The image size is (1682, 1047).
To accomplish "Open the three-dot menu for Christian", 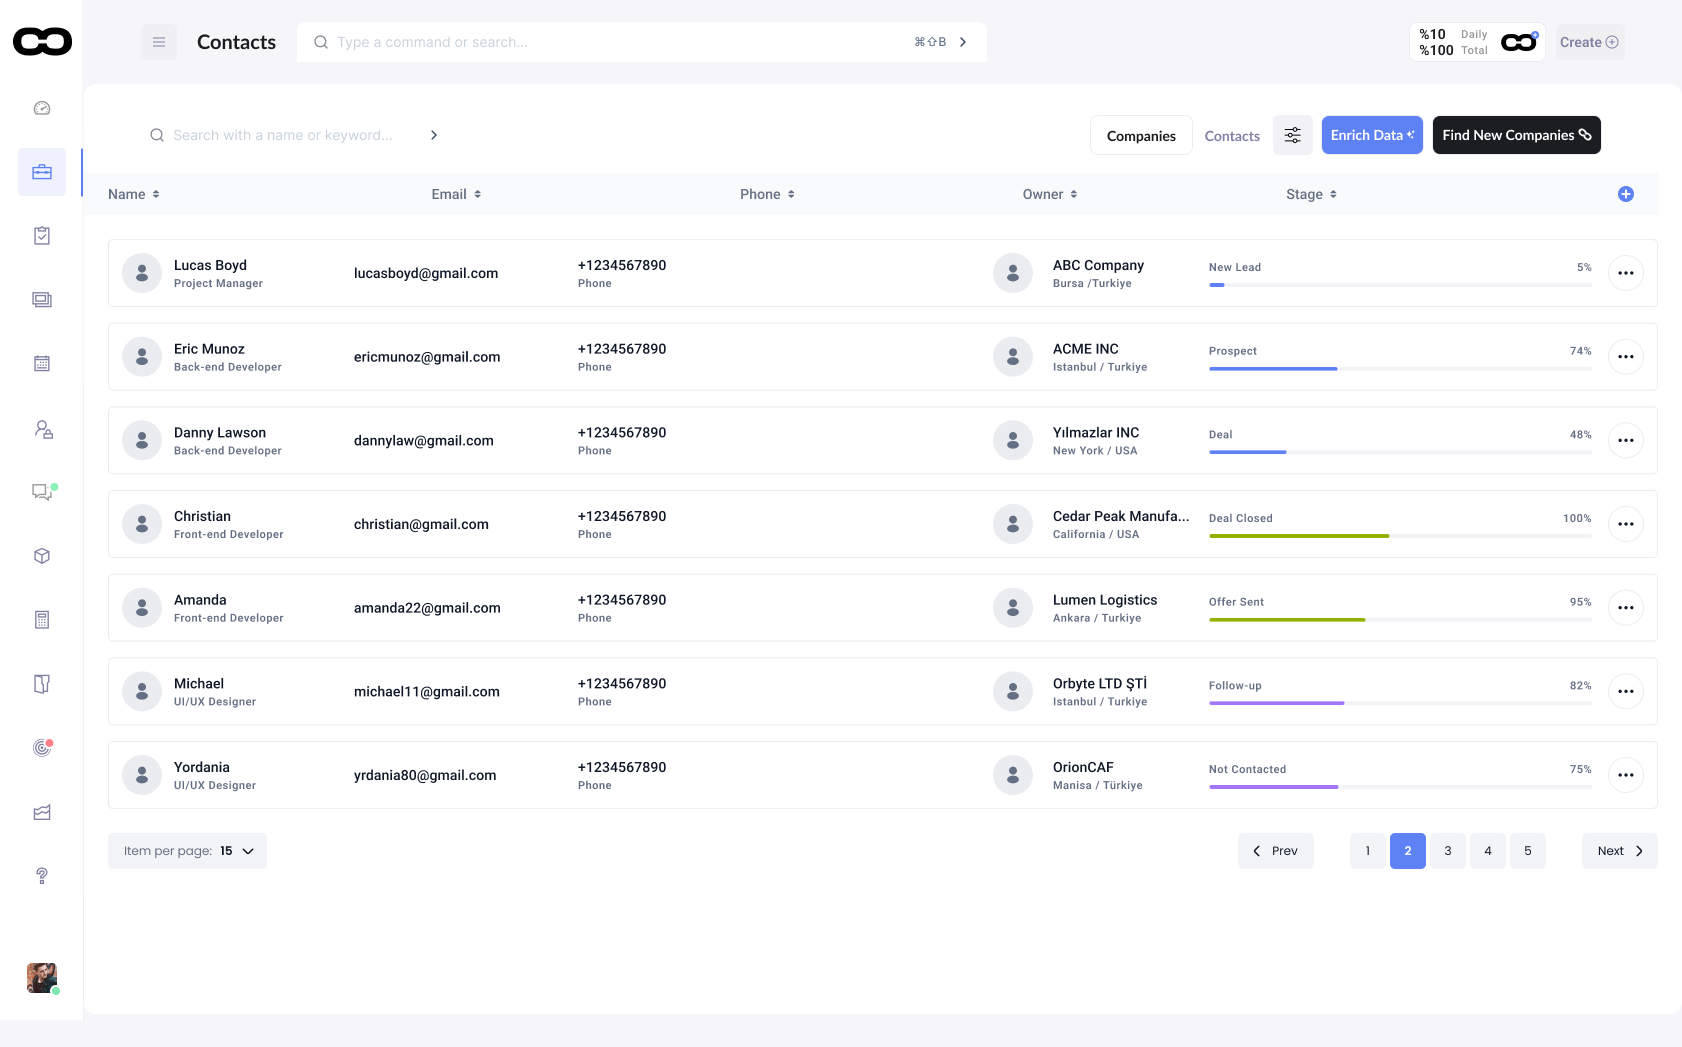I will click(1626, 524).
